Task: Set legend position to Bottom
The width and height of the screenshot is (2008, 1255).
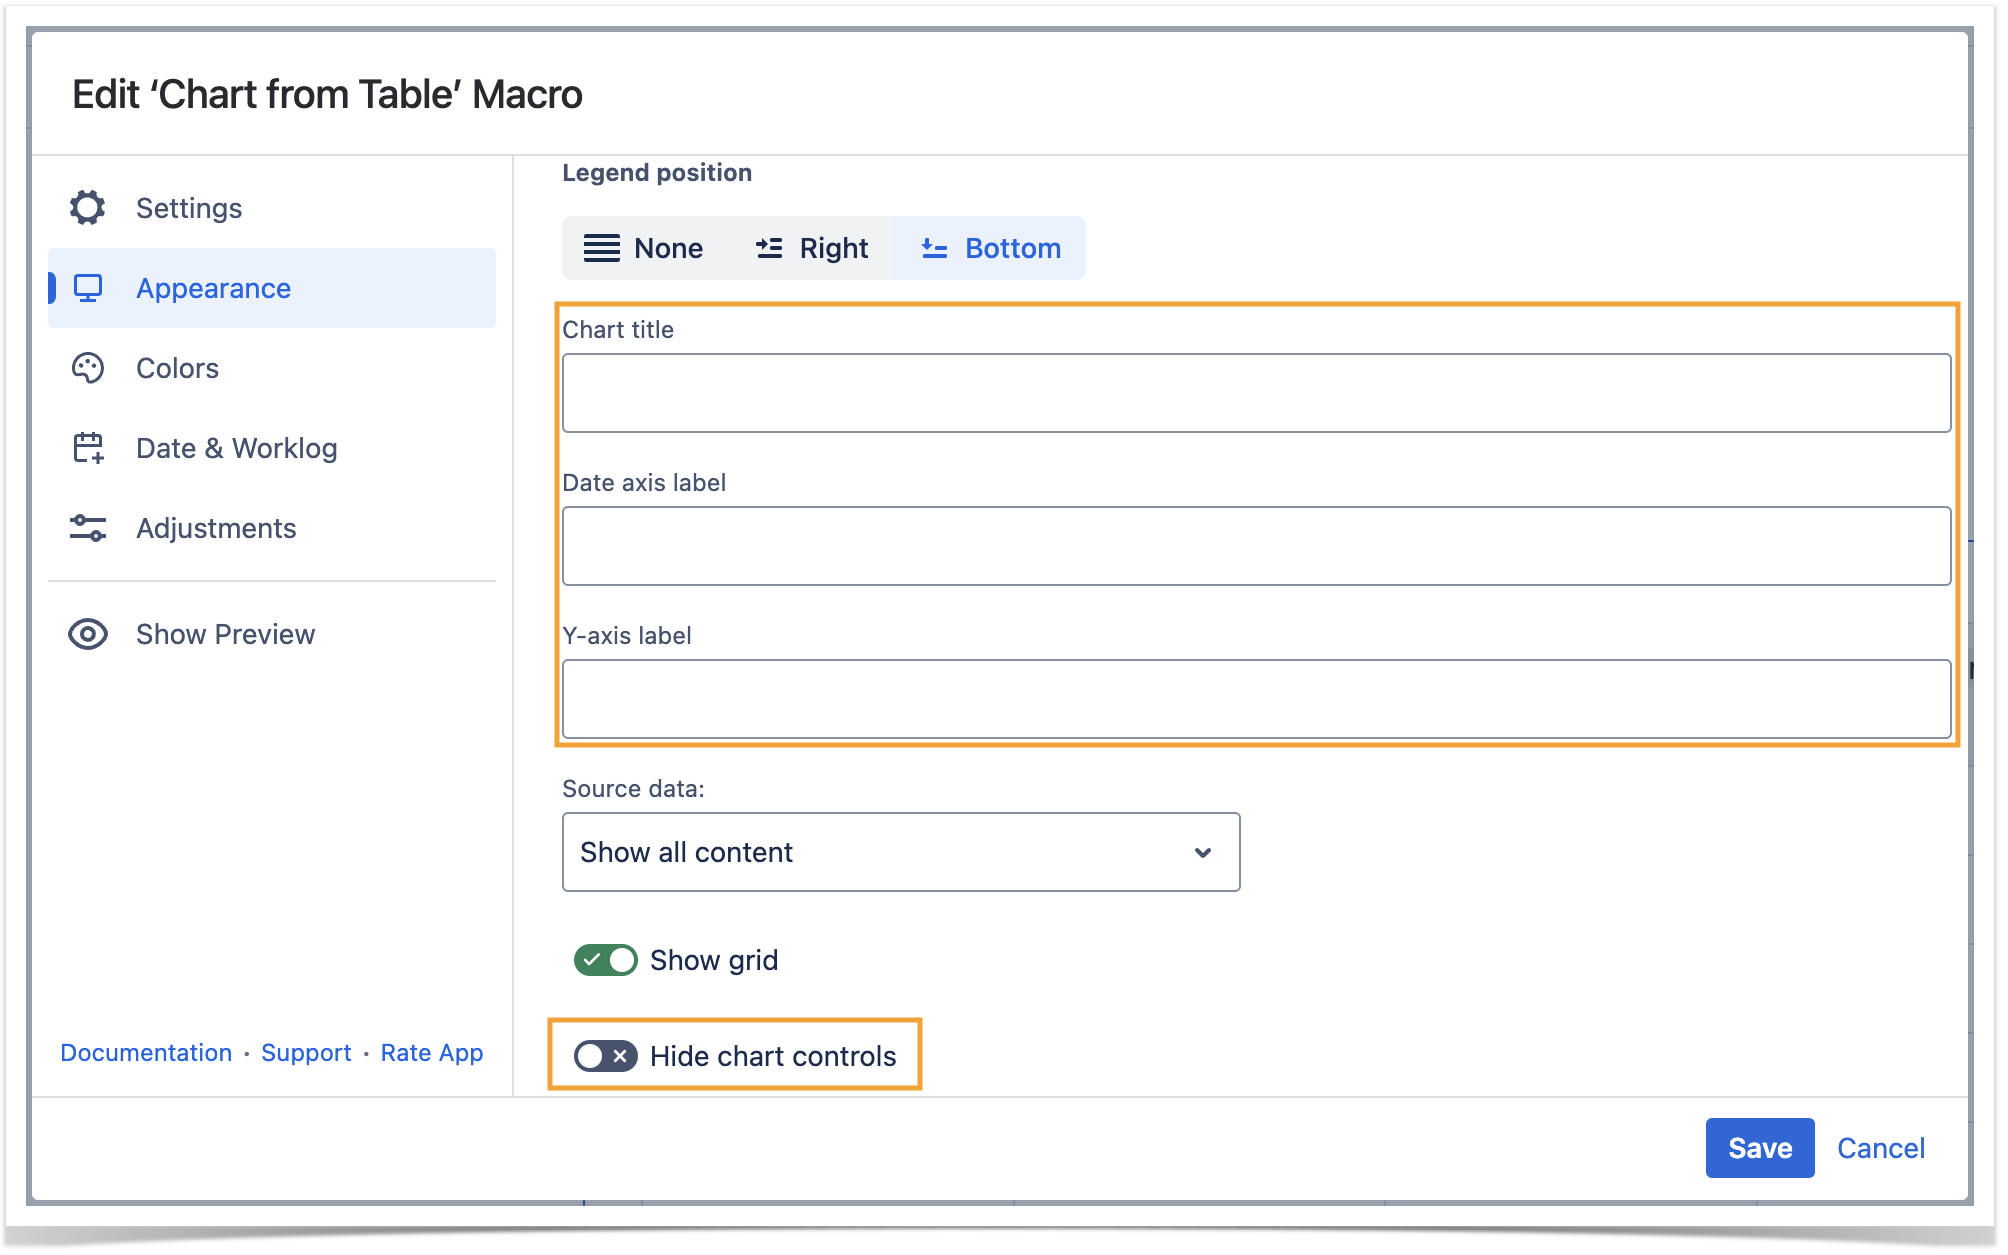Action: click(990, 248)
